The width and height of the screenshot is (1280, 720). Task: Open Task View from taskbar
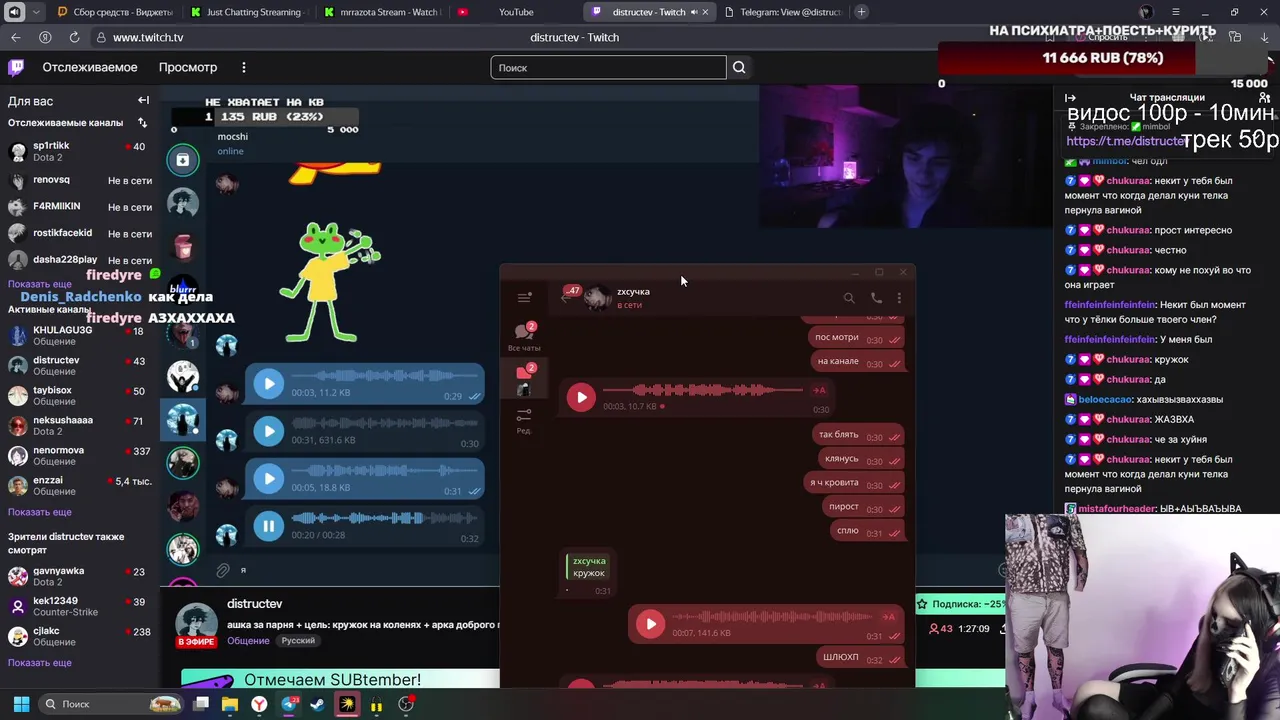click(x=201, y=704)
